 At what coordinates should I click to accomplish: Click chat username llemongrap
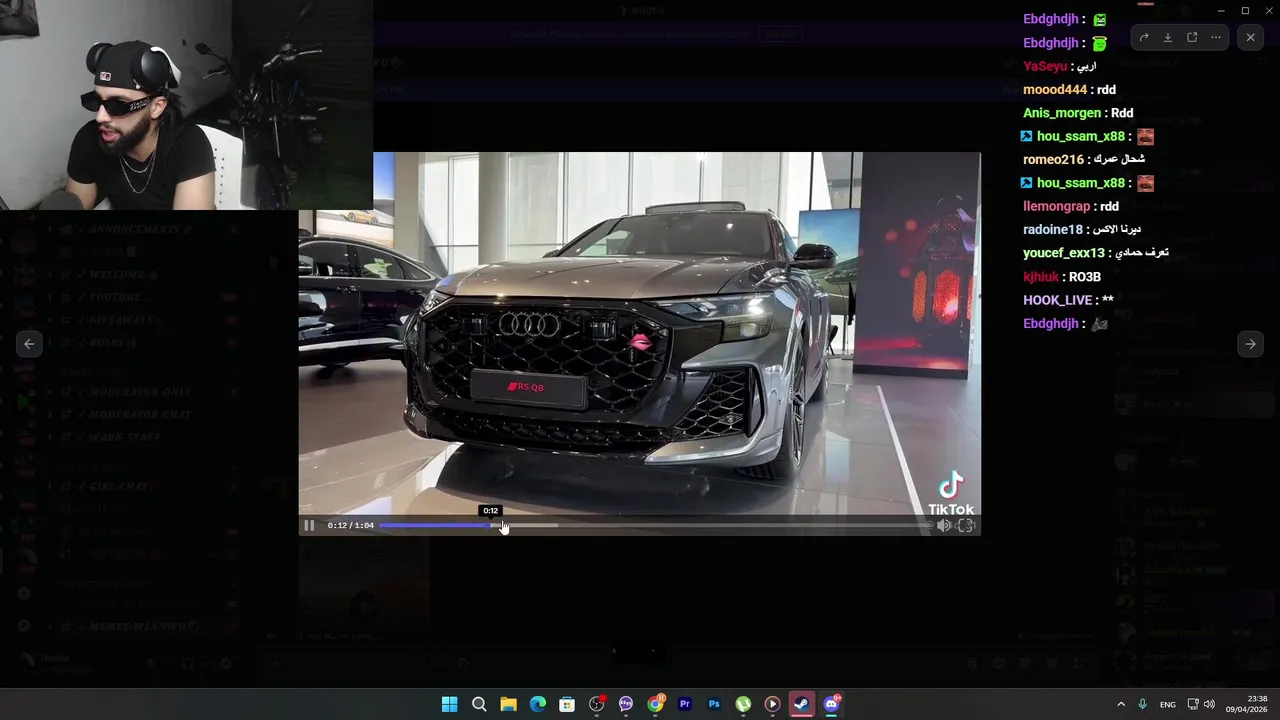point(1057,206)
